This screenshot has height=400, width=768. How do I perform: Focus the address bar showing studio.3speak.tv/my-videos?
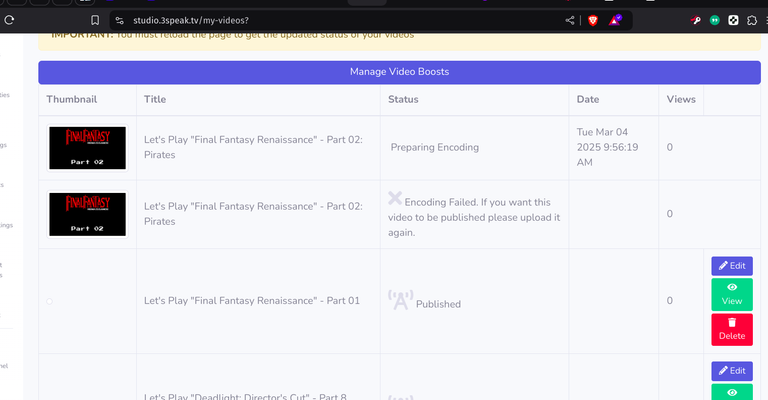pos(343,21)
